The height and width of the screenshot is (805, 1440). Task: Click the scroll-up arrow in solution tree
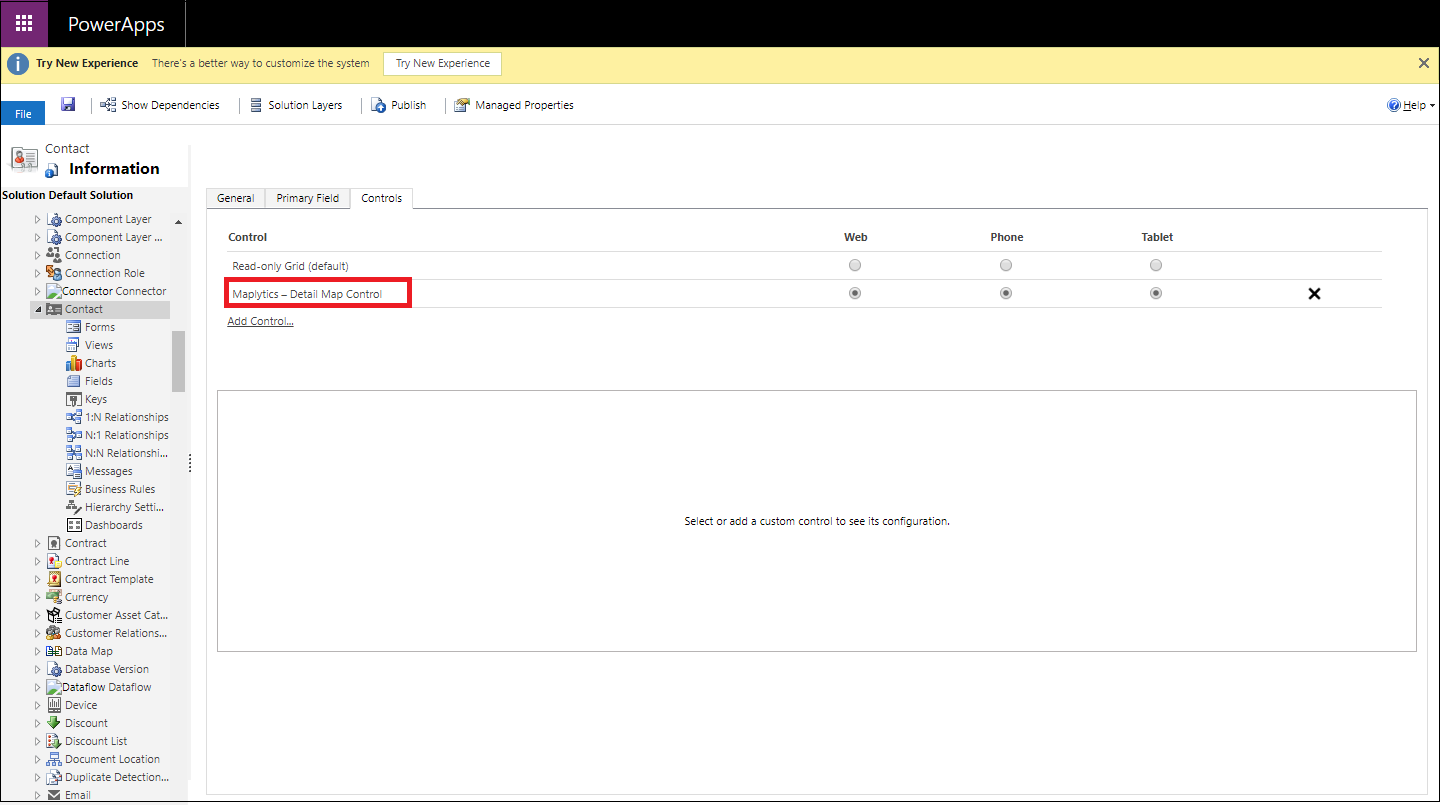tap(179, 220)
